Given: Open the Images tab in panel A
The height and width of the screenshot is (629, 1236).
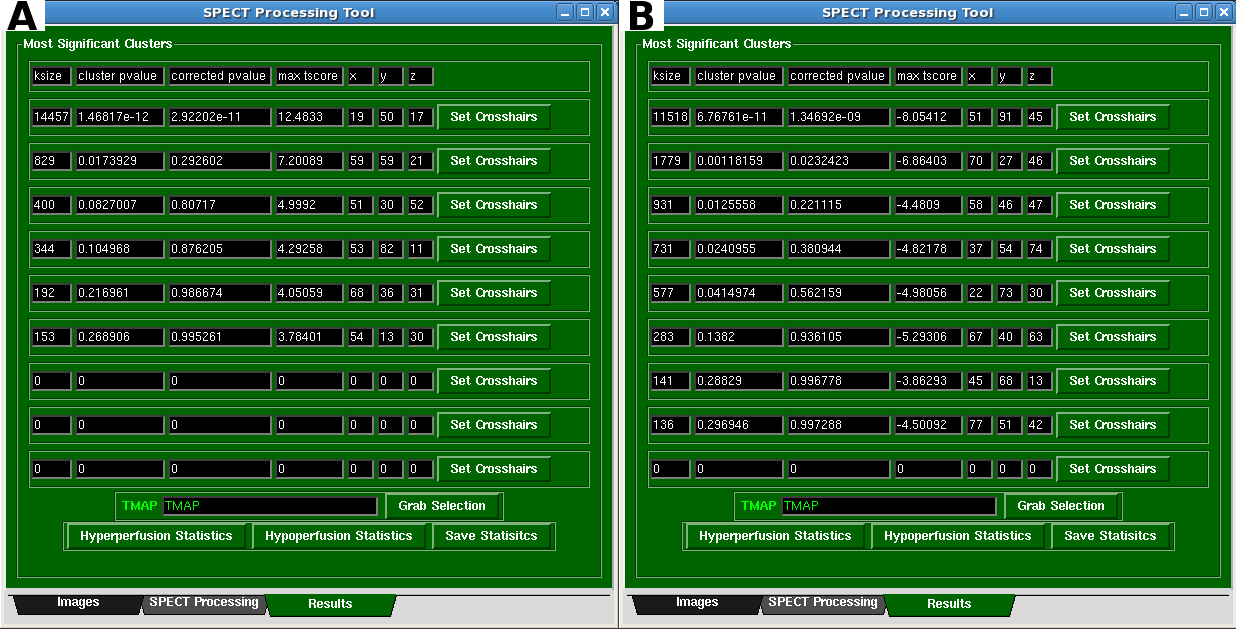Looking at the screenshot, I should click(x=77, y=603).
